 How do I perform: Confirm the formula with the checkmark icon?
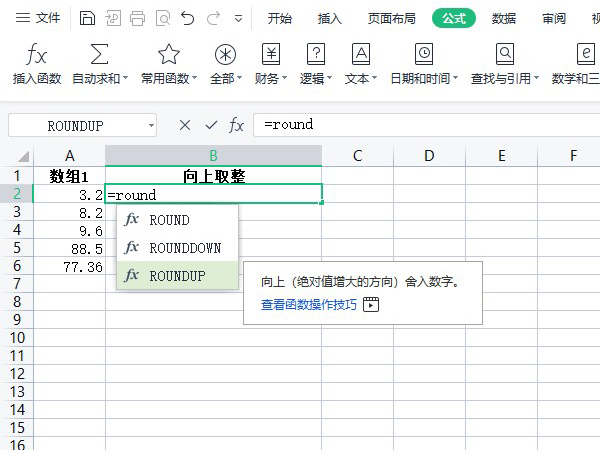(x=210, y=125)
